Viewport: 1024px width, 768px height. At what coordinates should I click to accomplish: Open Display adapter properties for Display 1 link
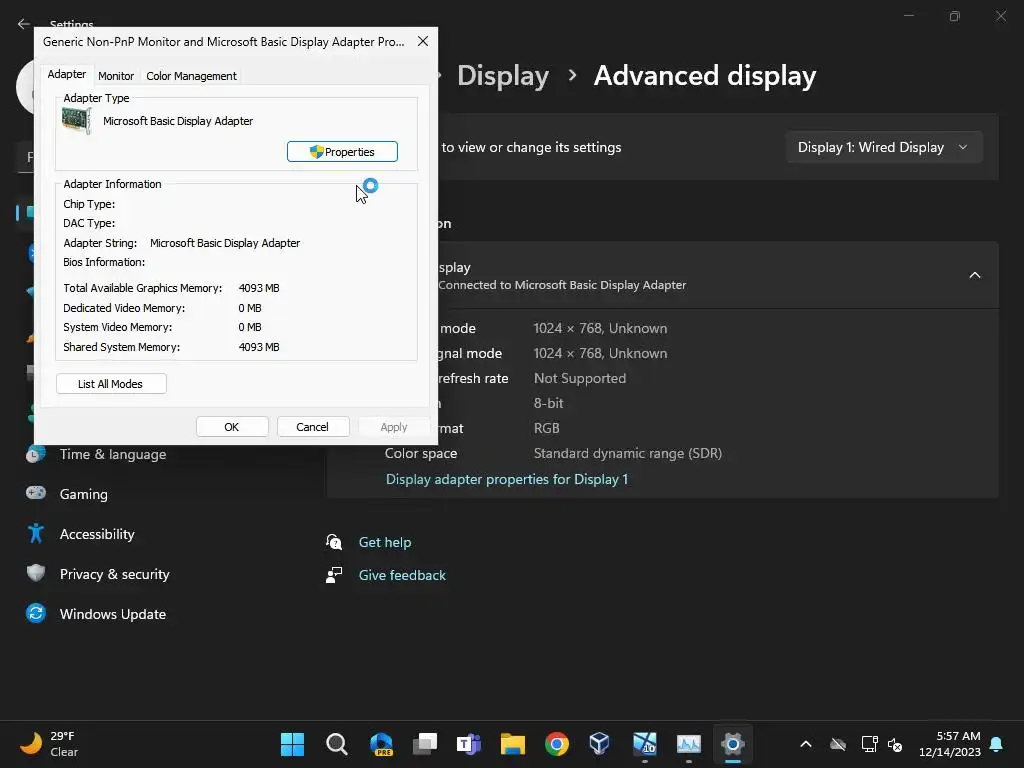(x=507, y=479)
